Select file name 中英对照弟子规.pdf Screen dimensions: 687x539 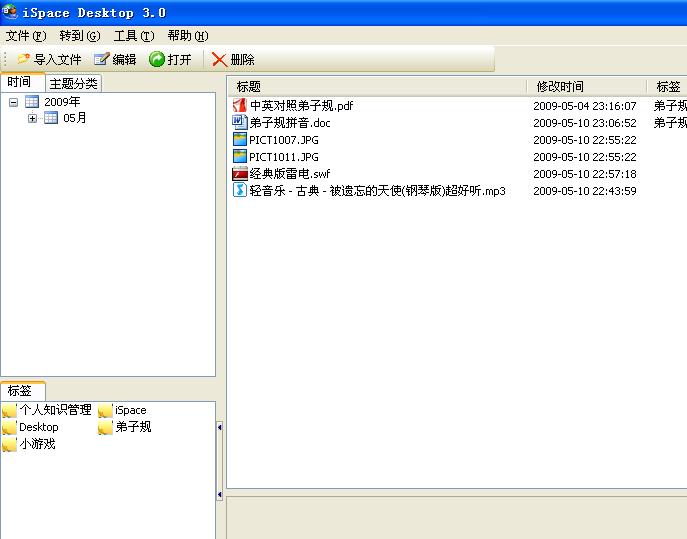(301, 106)
